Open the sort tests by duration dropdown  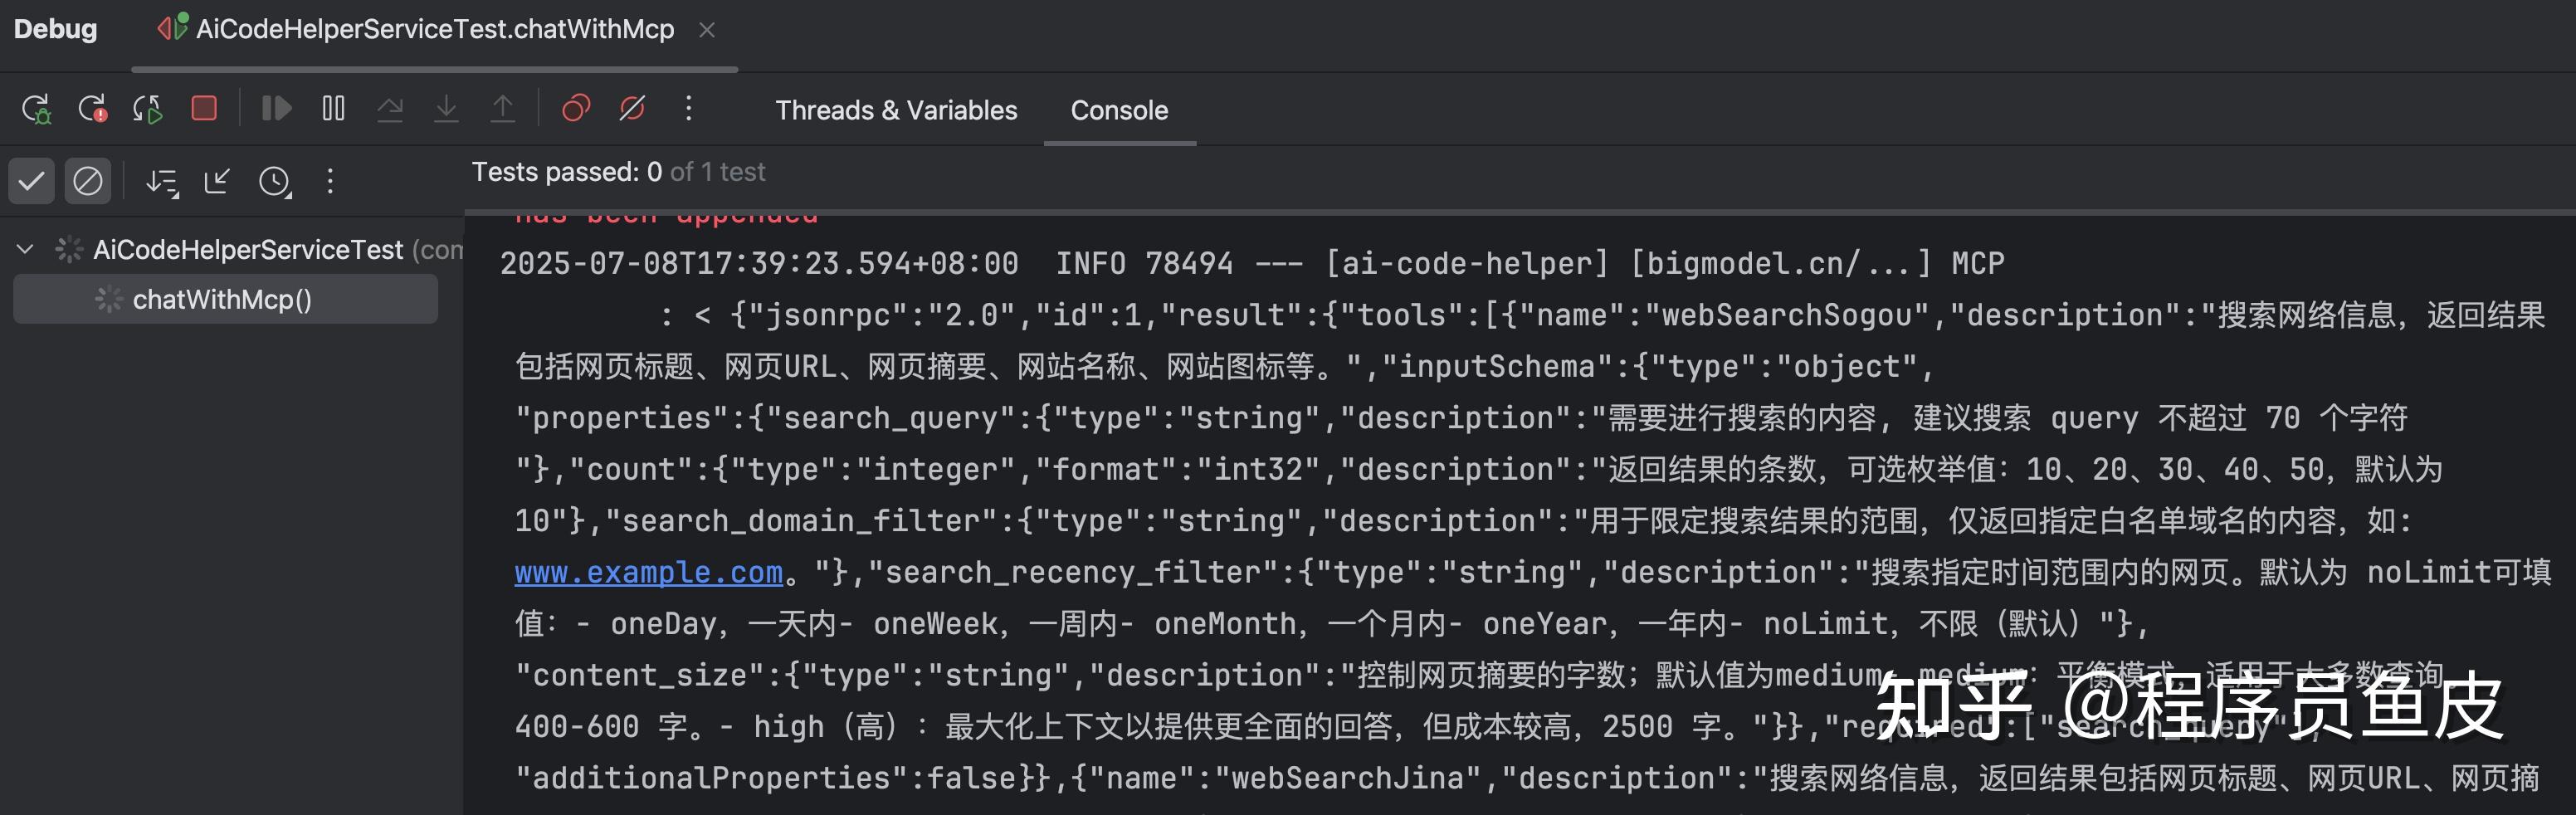click(163, 182)
